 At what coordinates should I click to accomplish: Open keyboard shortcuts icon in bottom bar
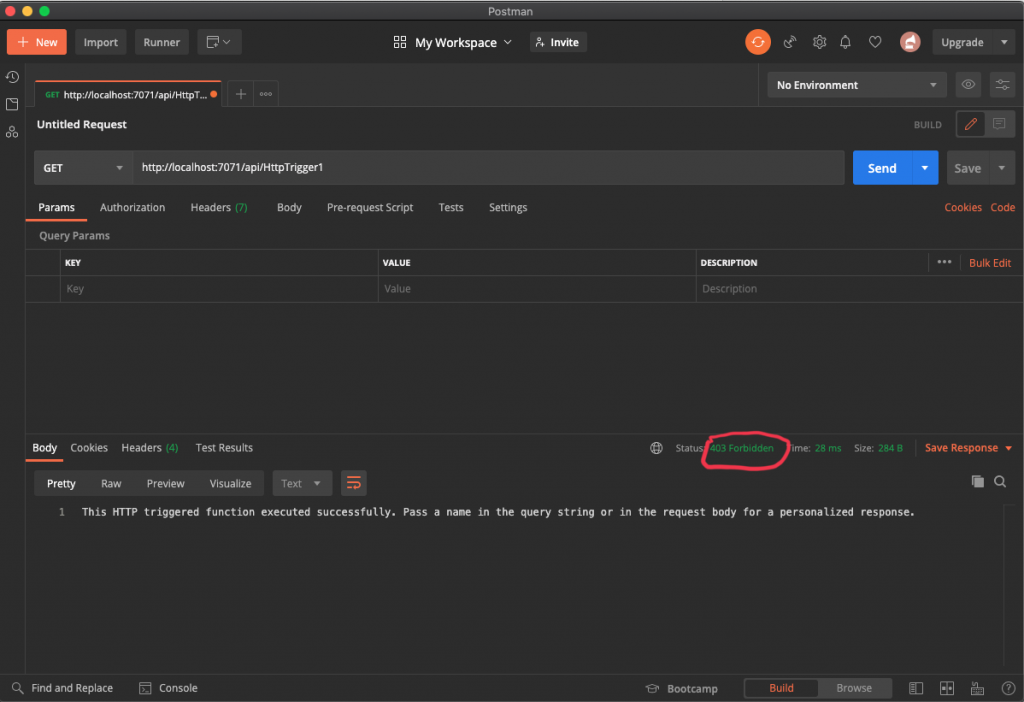click(x=978, y=688)
